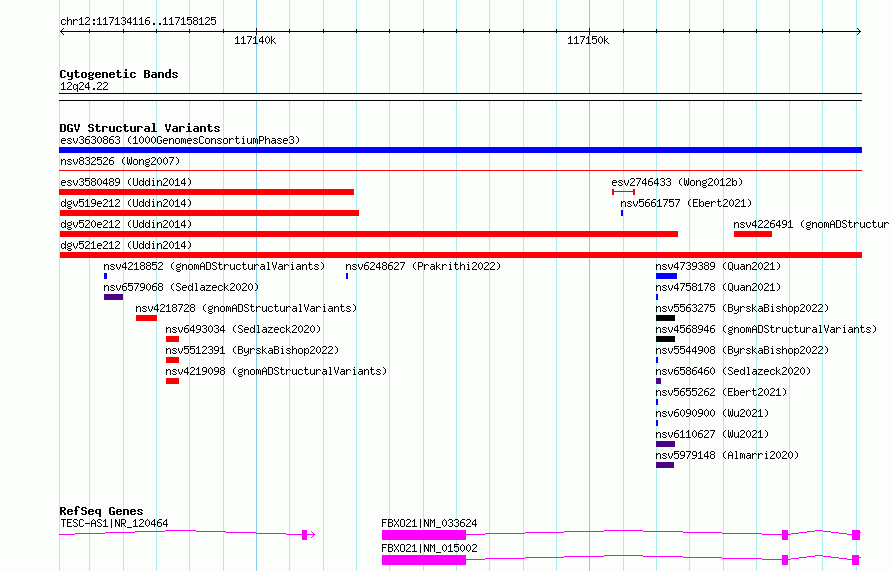Click the red bar beneath dgv519e212
Viewport: 890px width, 571px height.
tap(209, 213)
